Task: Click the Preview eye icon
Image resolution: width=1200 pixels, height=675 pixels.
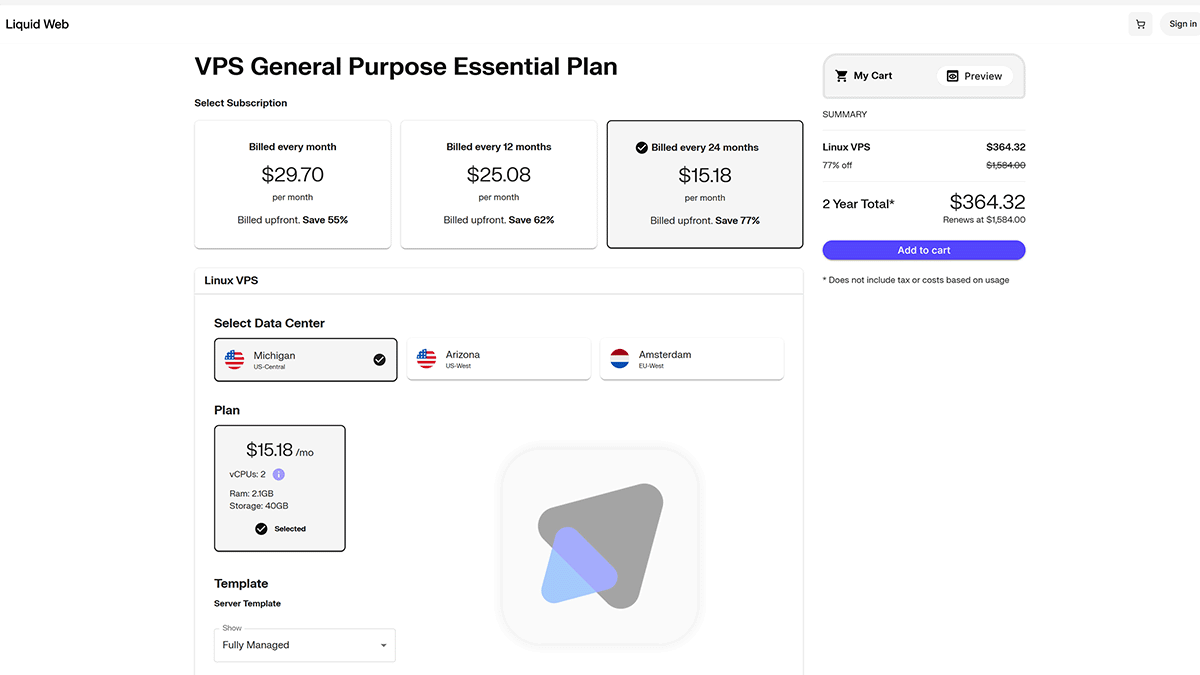Action: tap(953, 76)
